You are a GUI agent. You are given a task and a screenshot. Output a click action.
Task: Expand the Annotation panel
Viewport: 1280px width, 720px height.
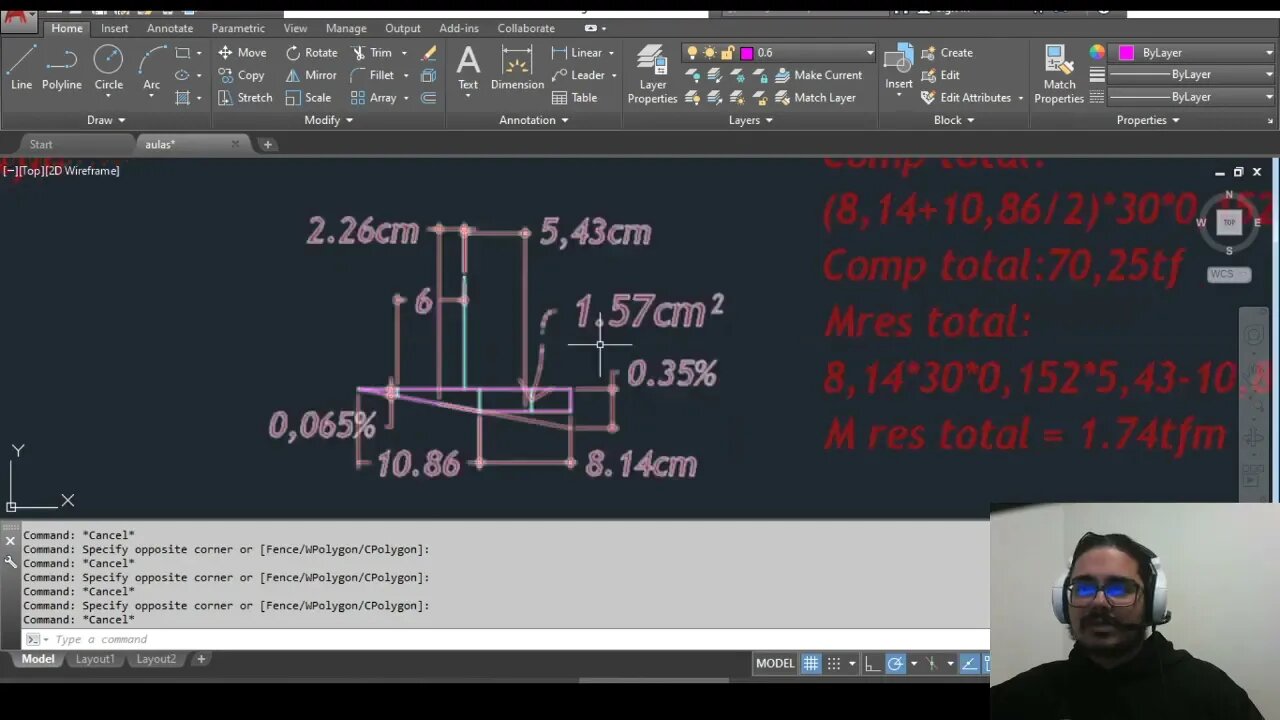534,120
